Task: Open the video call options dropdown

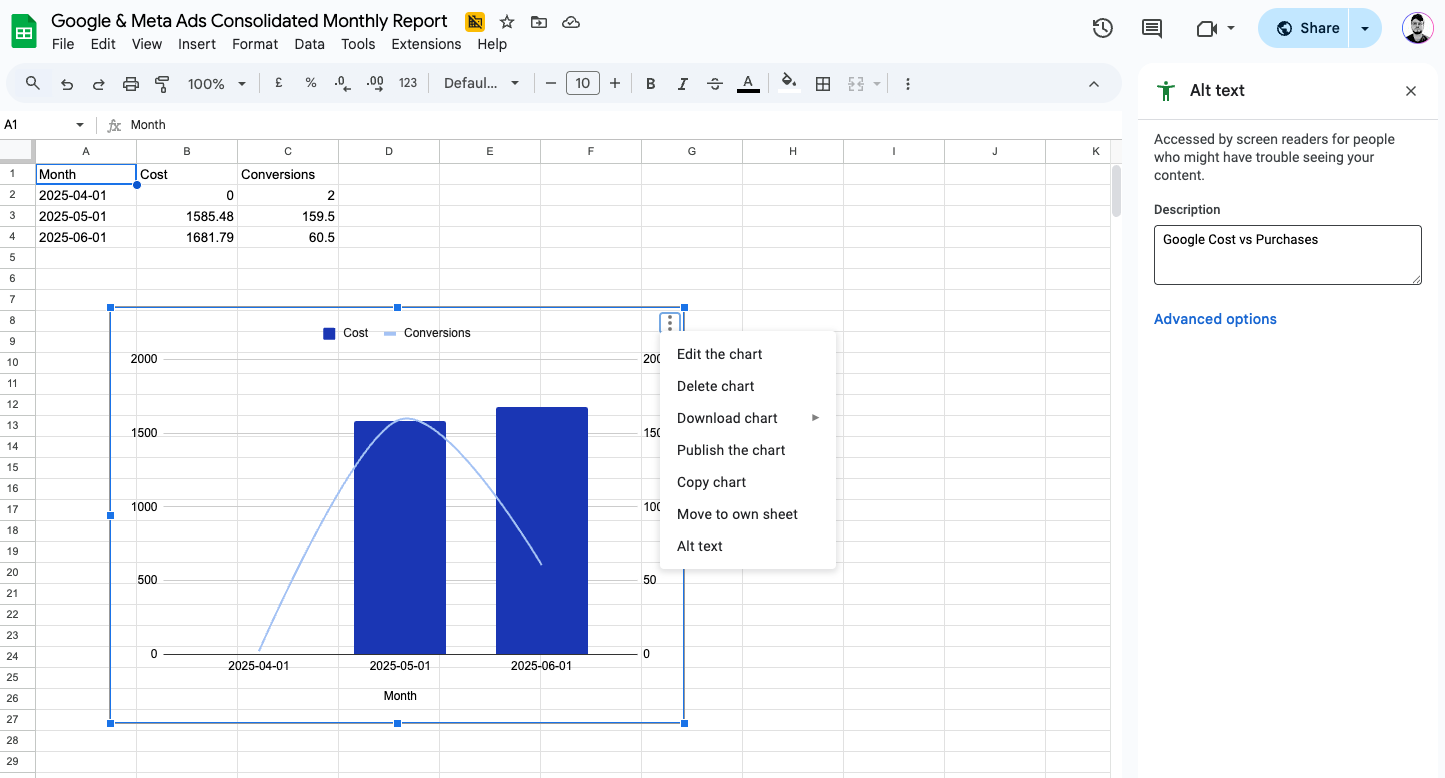Action: tap(1231, 28)
